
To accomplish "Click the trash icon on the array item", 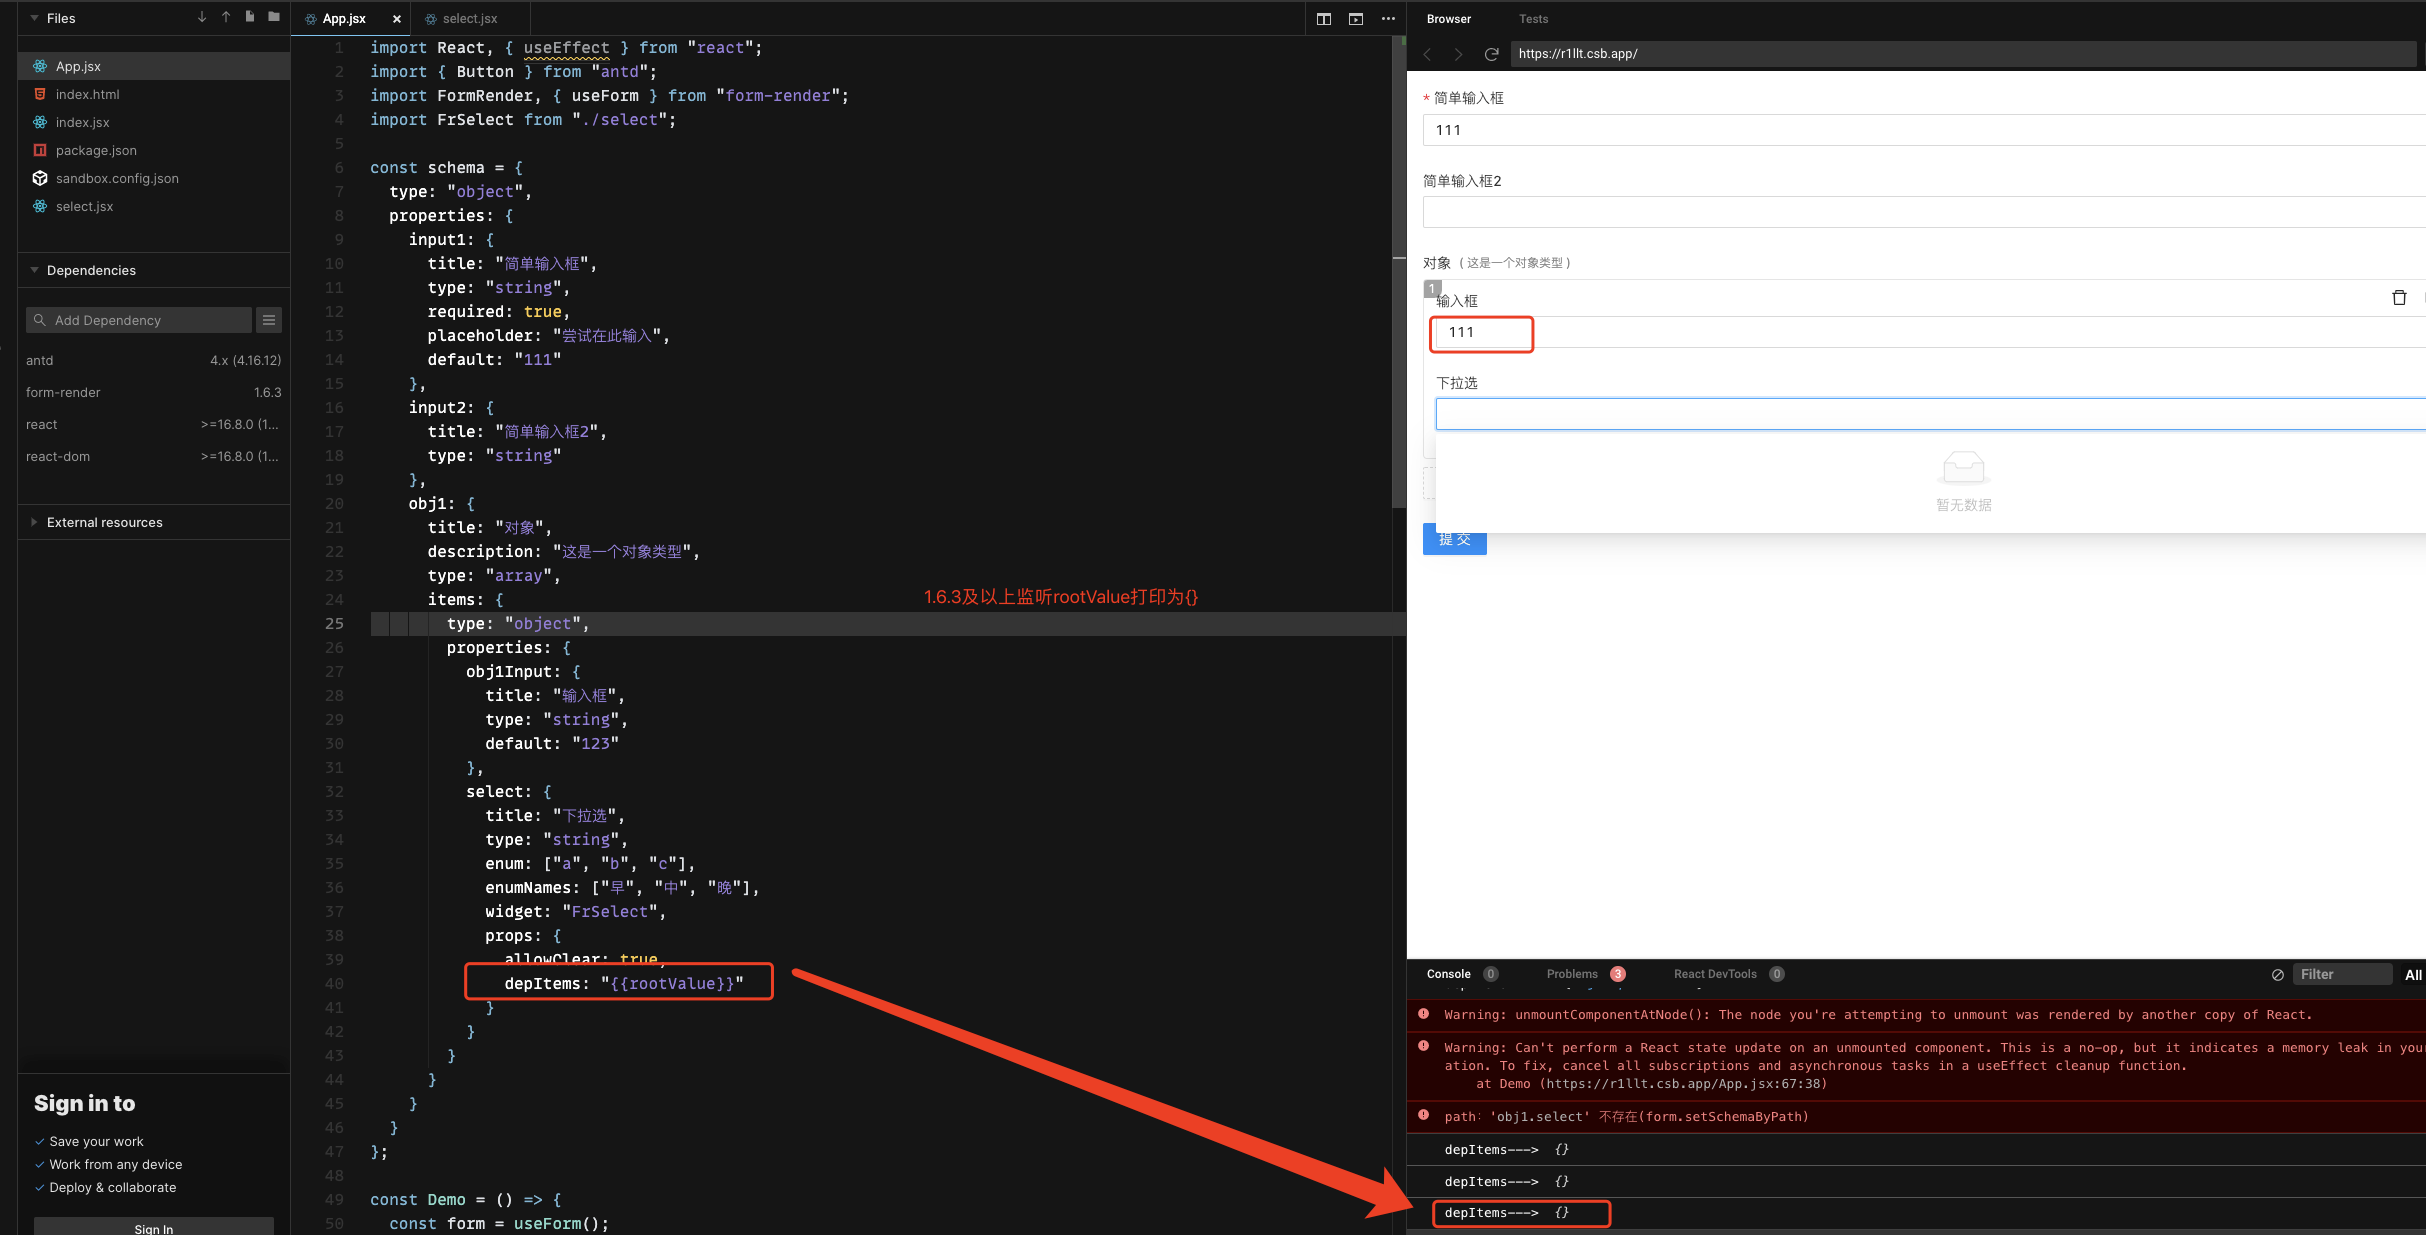I will [x=2399, y=297].
